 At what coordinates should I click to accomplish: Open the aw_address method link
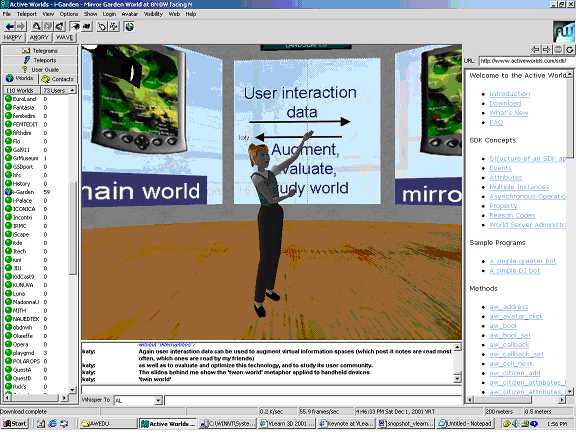[509, 307]
